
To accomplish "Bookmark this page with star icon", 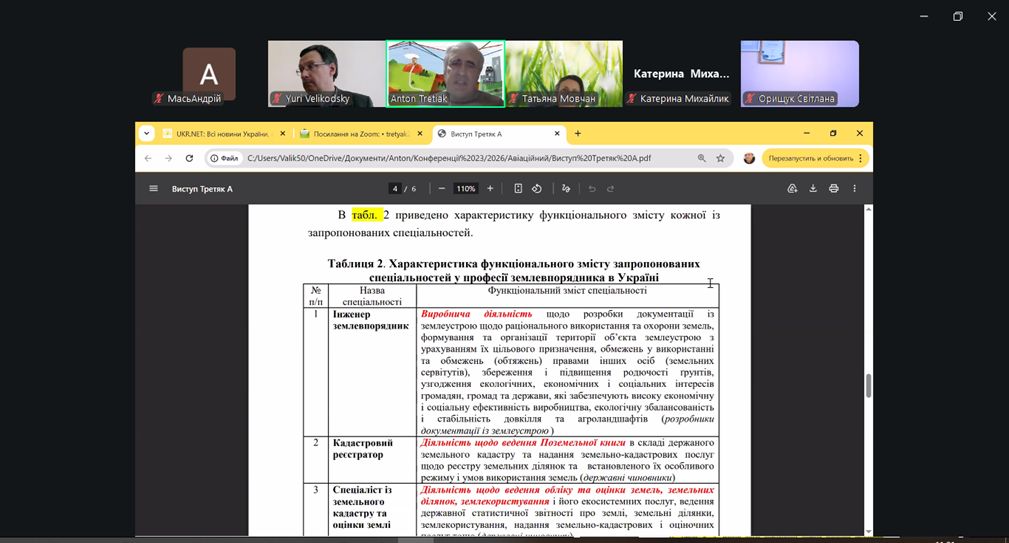I will coord(720,158).
